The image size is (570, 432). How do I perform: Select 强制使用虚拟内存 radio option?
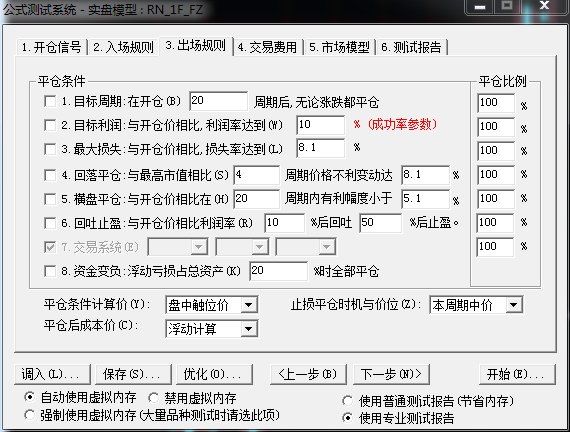click(29, 415)
